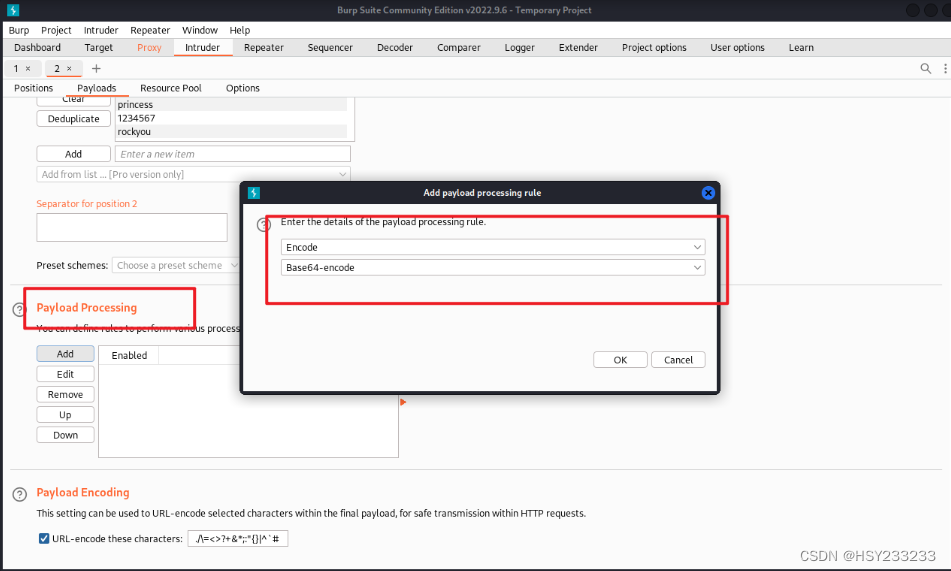This screenshot has height=571, width=951.
Task: Open the Project menu
Action: coord(56,30)
